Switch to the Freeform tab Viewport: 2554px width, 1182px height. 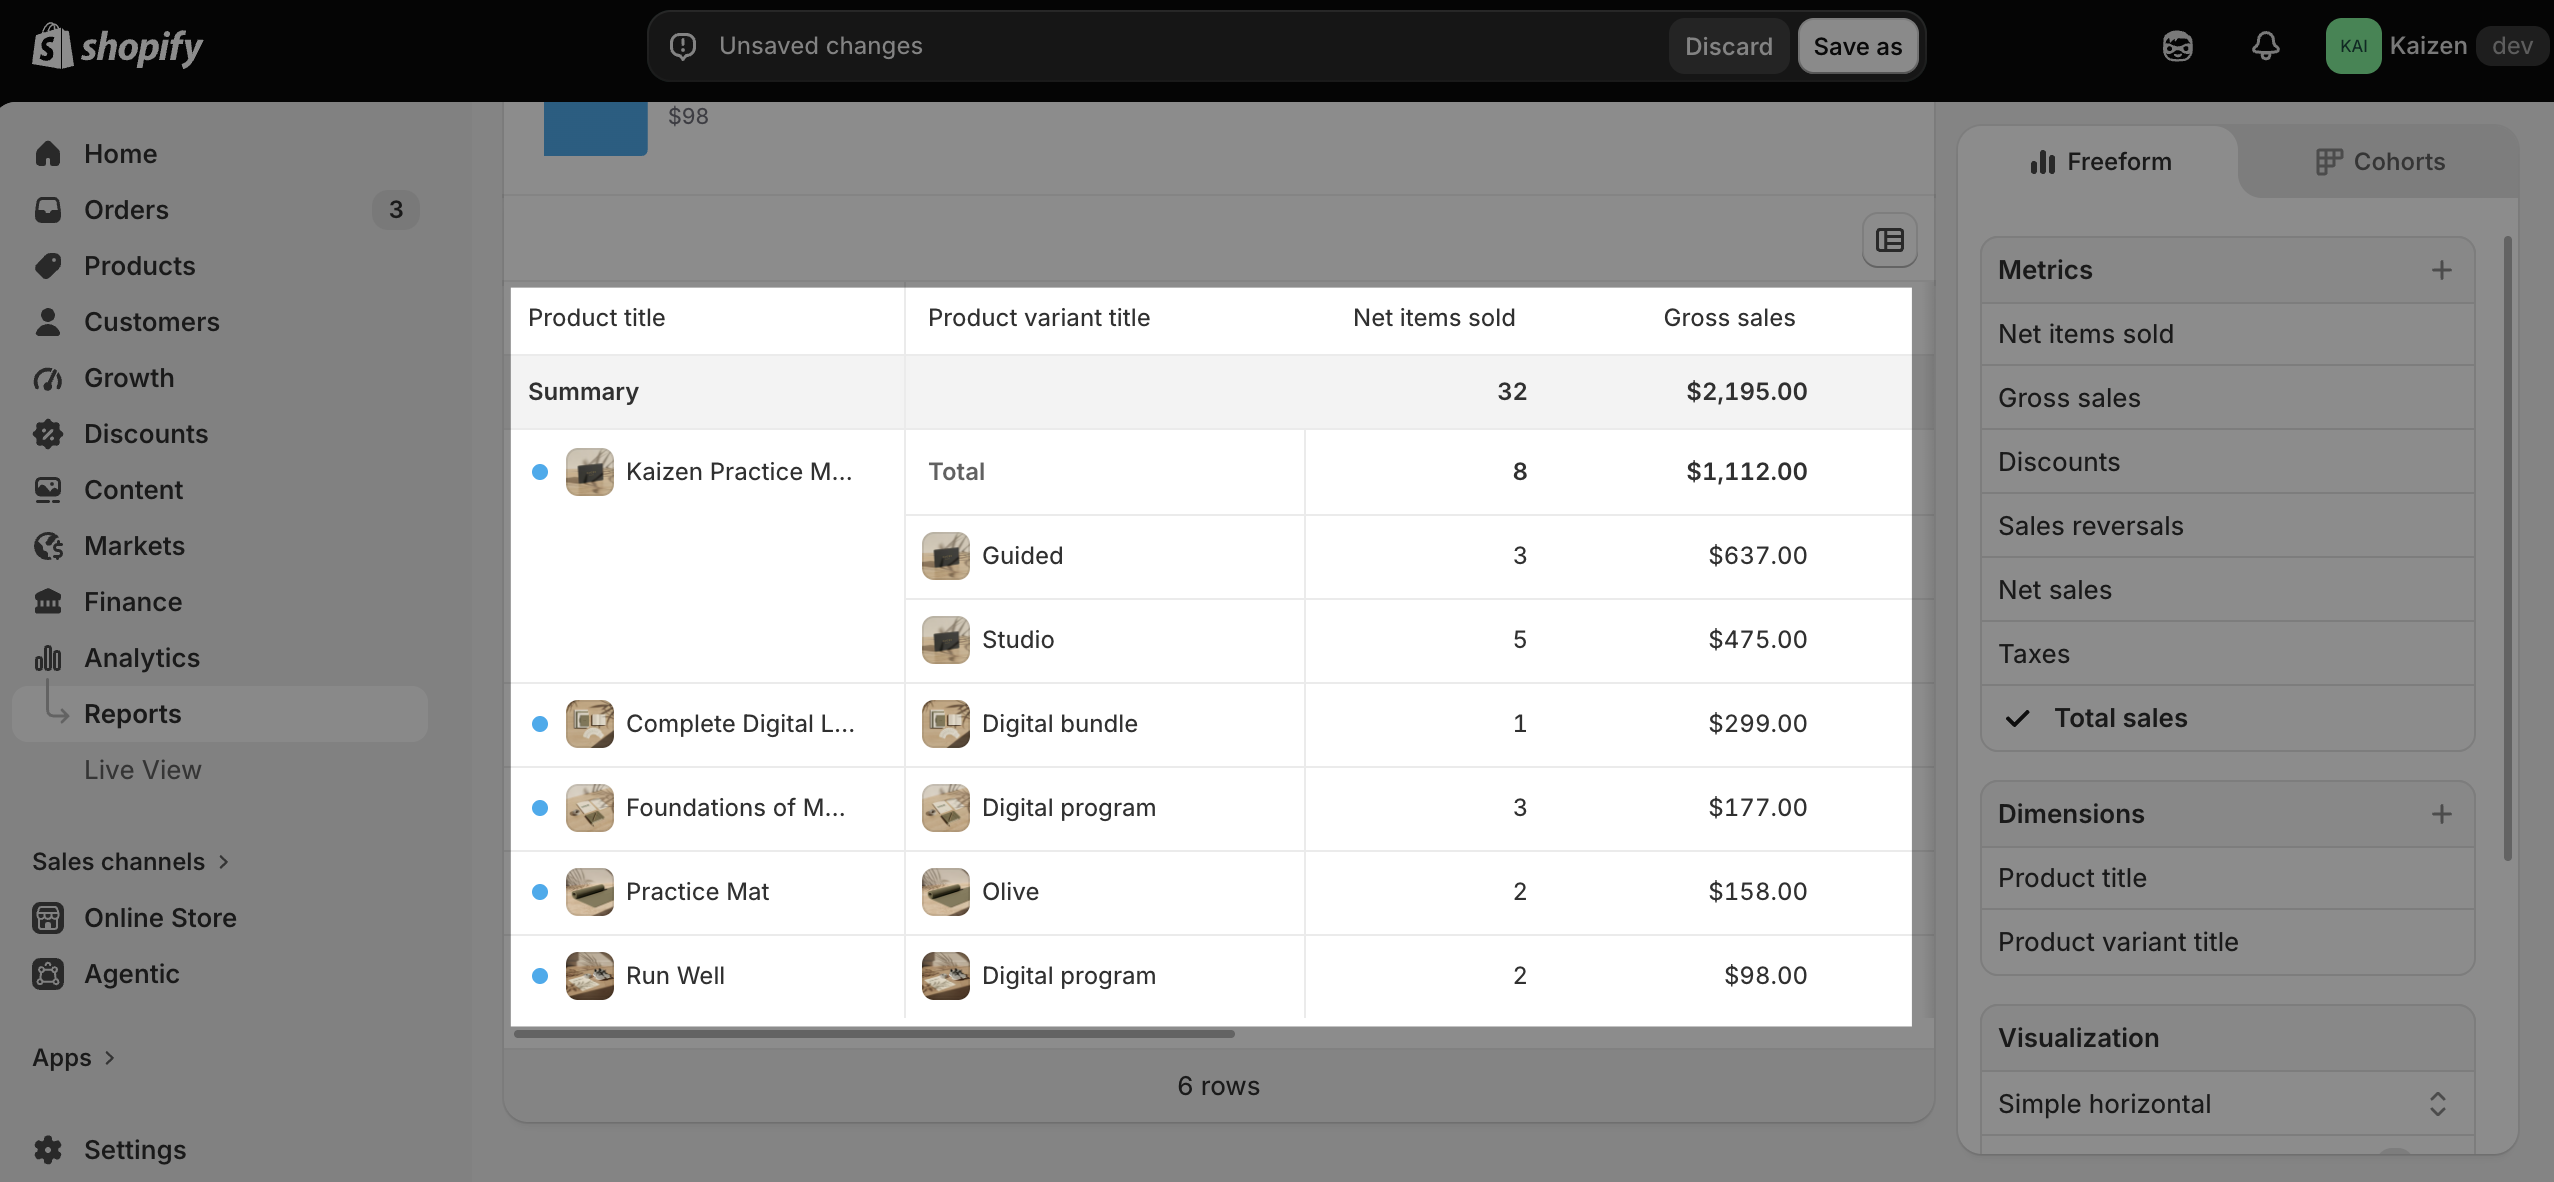pyautogui.click(x=2101, y=162)
